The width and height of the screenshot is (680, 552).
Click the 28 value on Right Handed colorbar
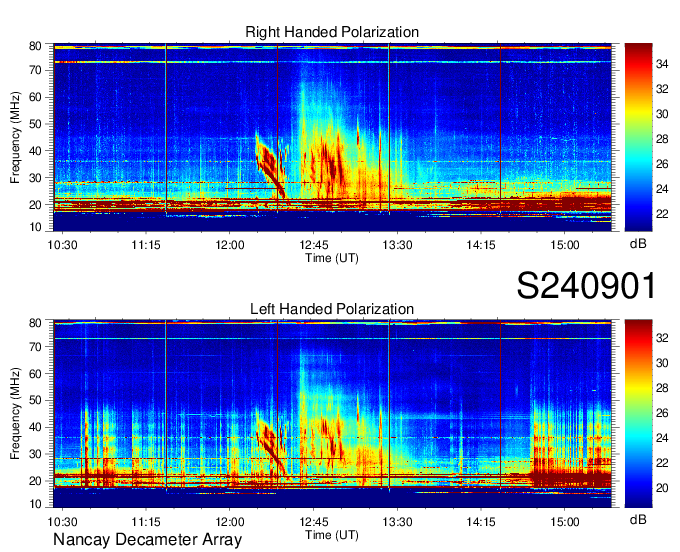[x=662, y=139]
